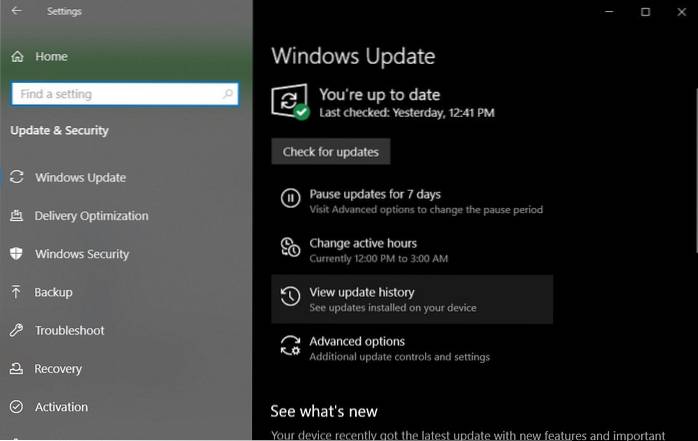
Task: Click the Backup arrow icon
Action: point(16,292)
